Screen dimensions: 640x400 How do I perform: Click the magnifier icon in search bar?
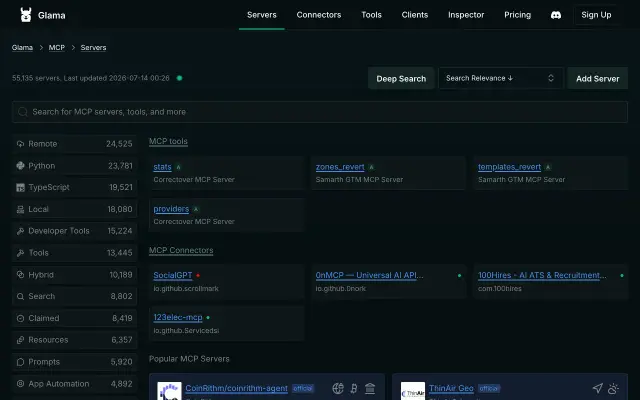tap(23, 112)
